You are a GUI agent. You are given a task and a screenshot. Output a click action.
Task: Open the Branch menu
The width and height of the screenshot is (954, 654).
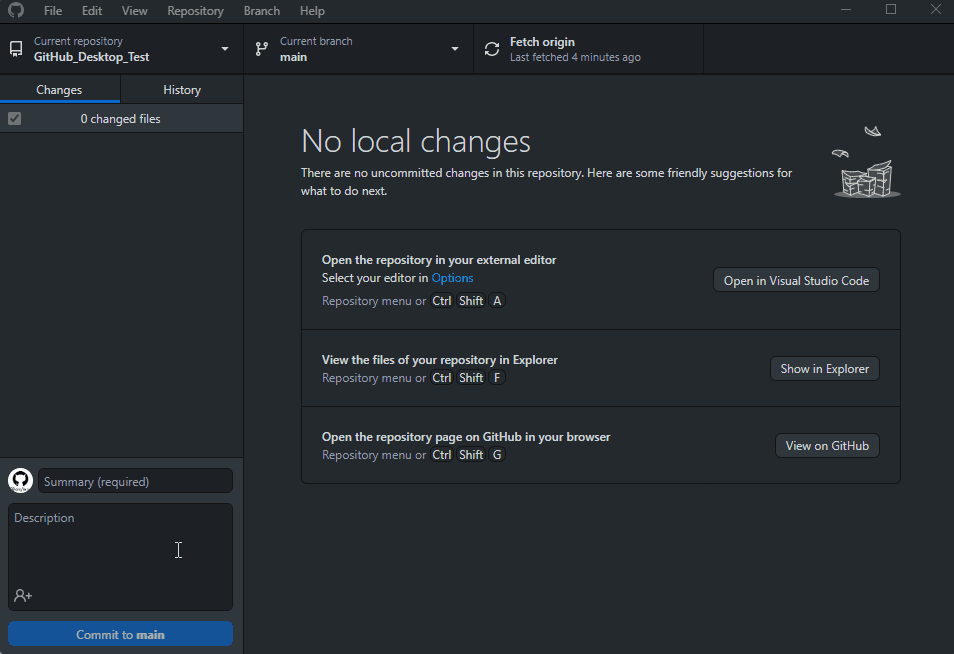click(x=262, y=11)
